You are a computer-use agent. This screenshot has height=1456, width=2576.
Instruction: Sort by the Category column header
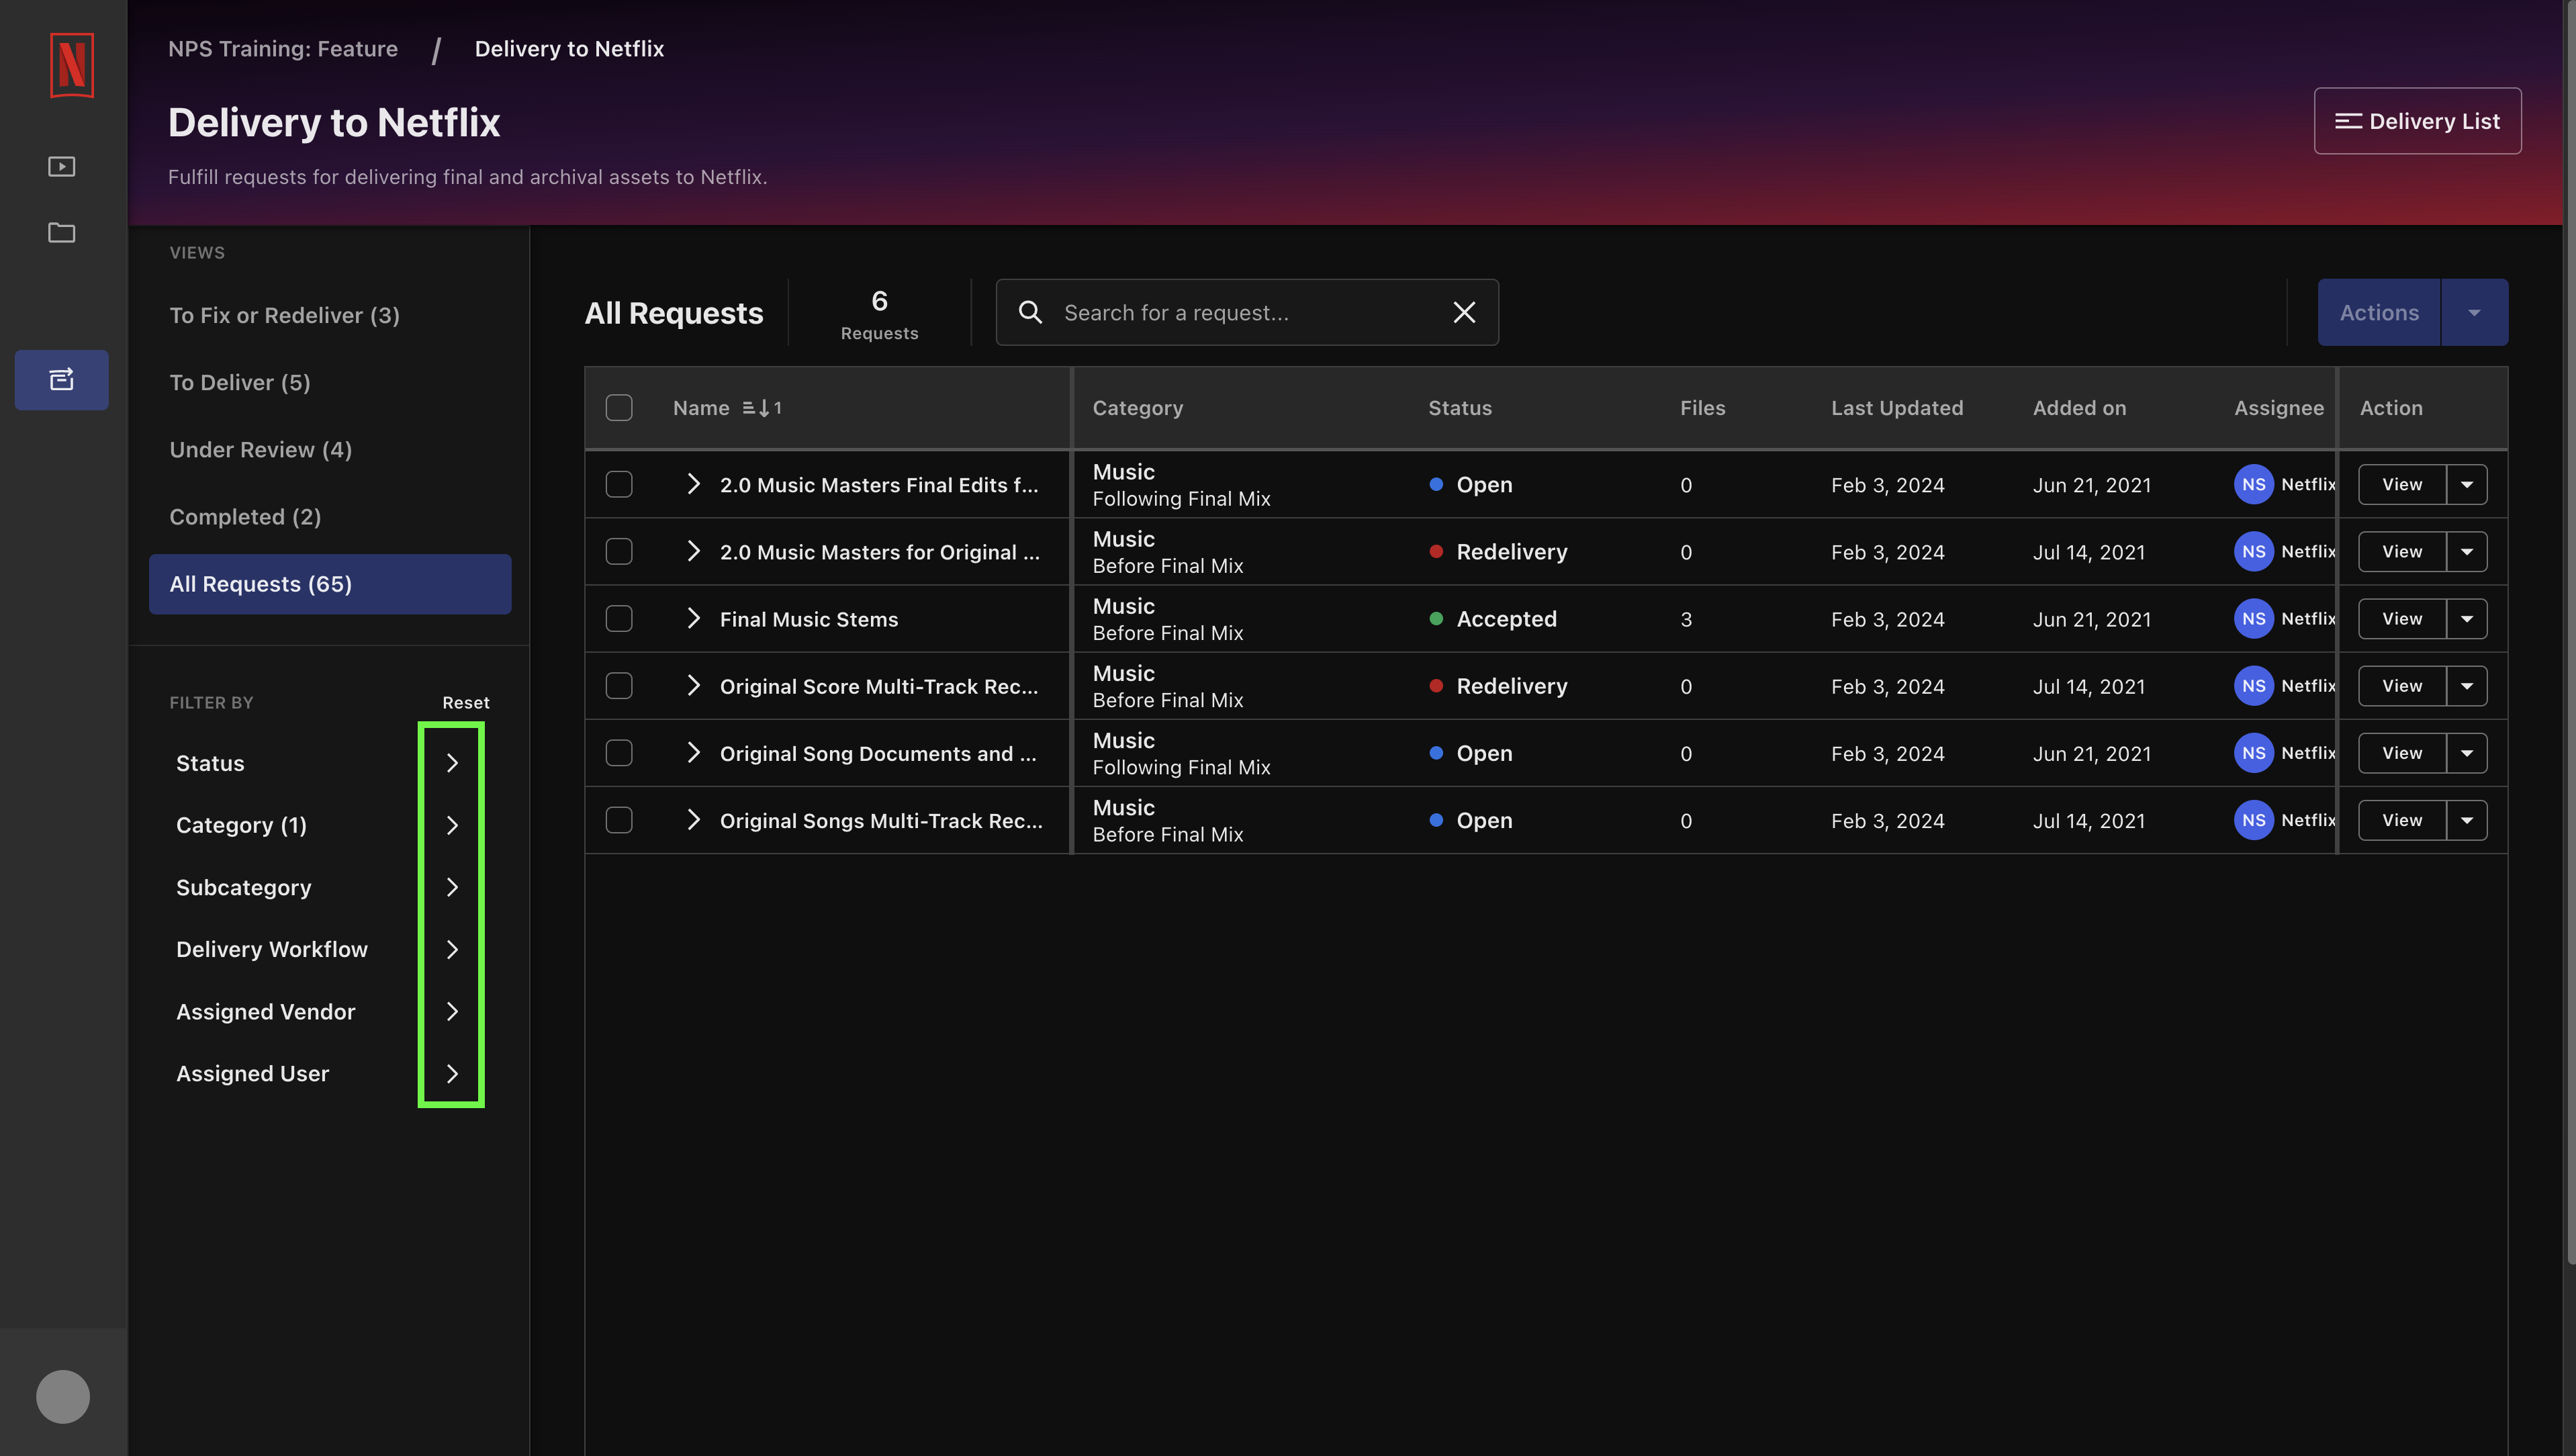[1138, 408]
